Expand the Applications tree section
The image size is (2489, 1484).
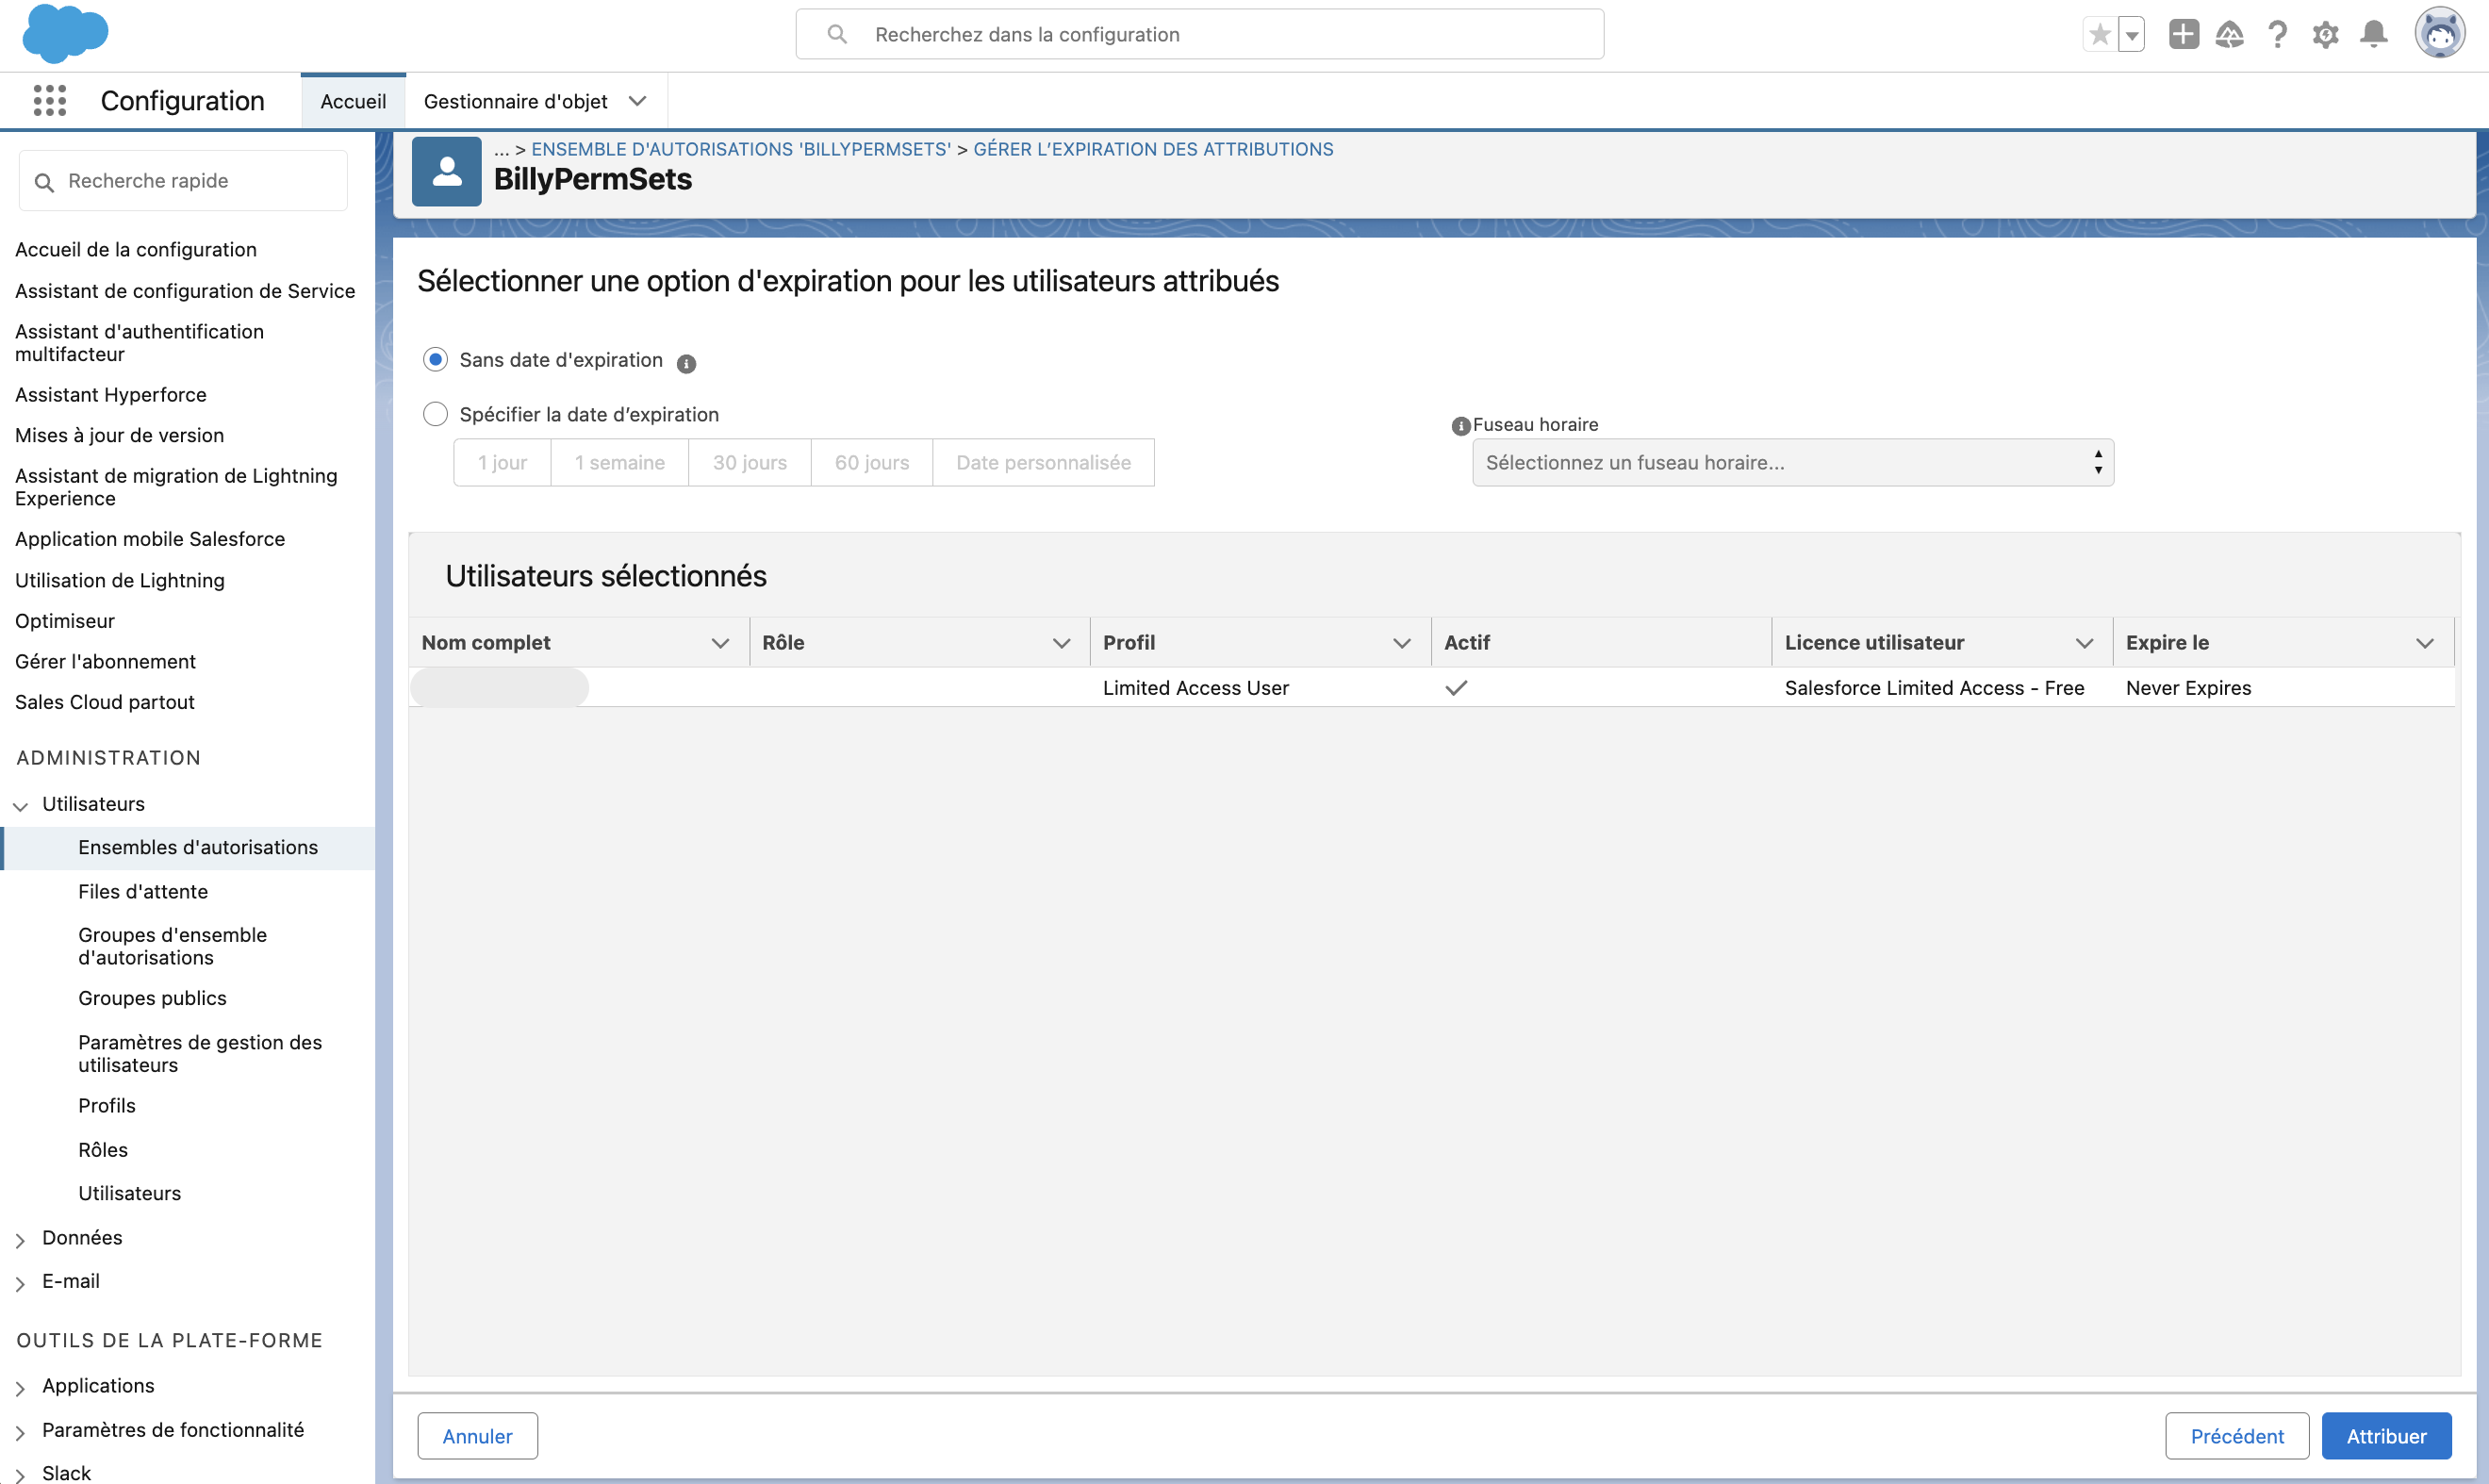(20, 1388)
